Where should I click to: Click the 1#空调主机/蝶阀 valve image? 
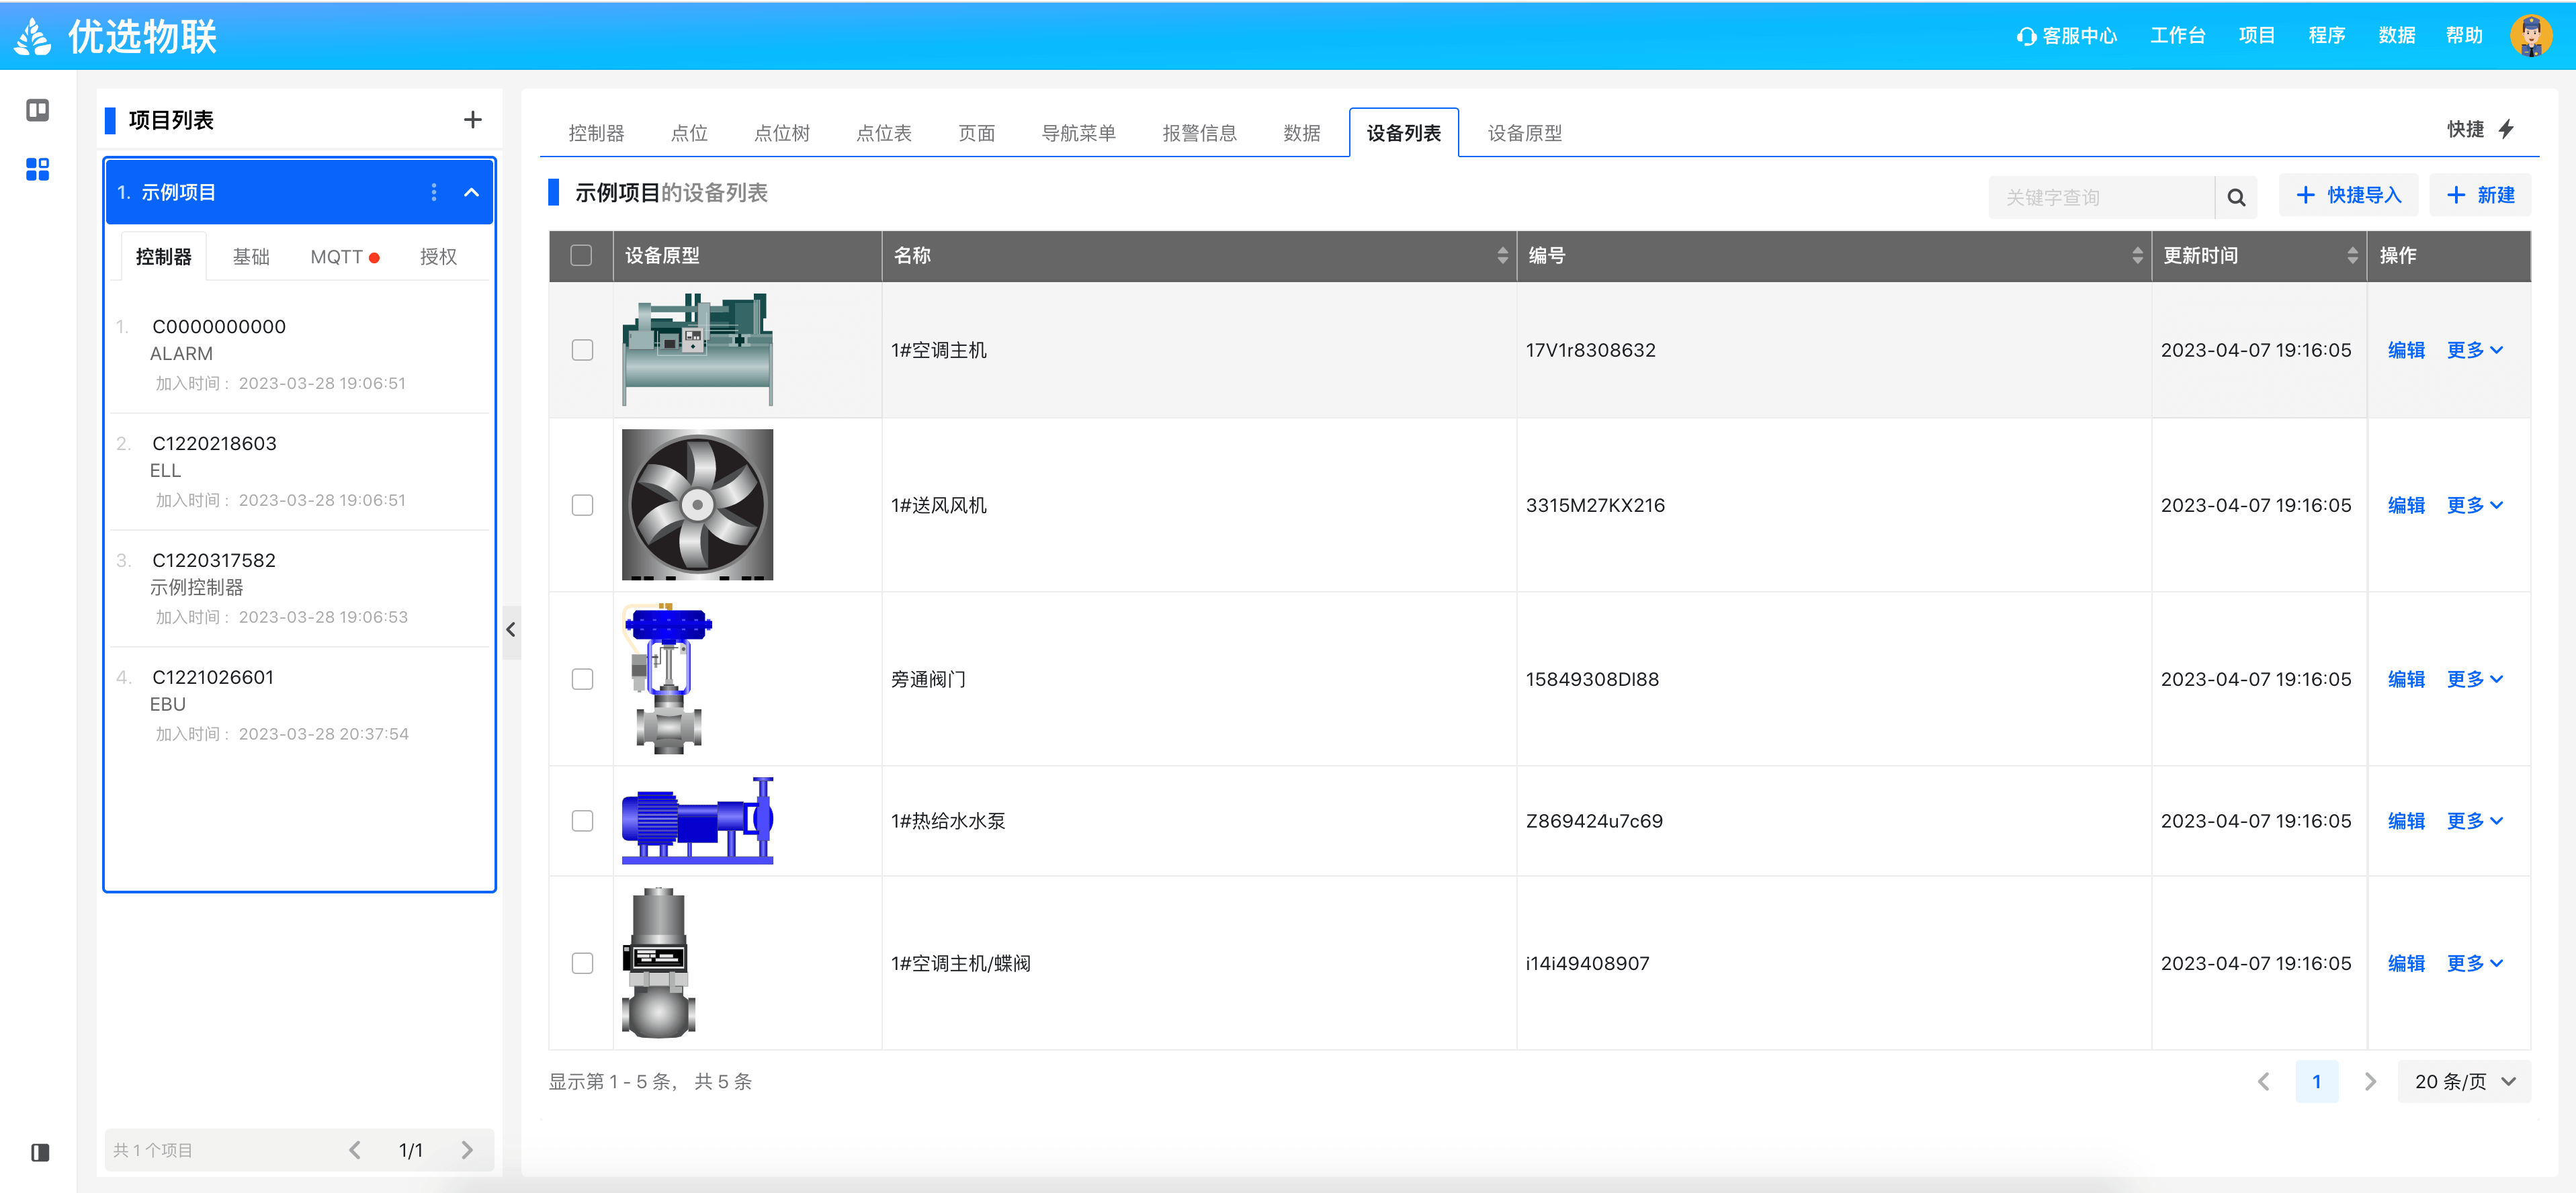click(659, 963)
